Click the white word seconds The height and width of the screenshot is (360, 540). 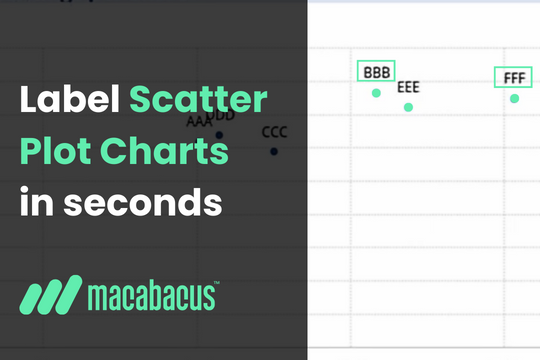(143, 203)
